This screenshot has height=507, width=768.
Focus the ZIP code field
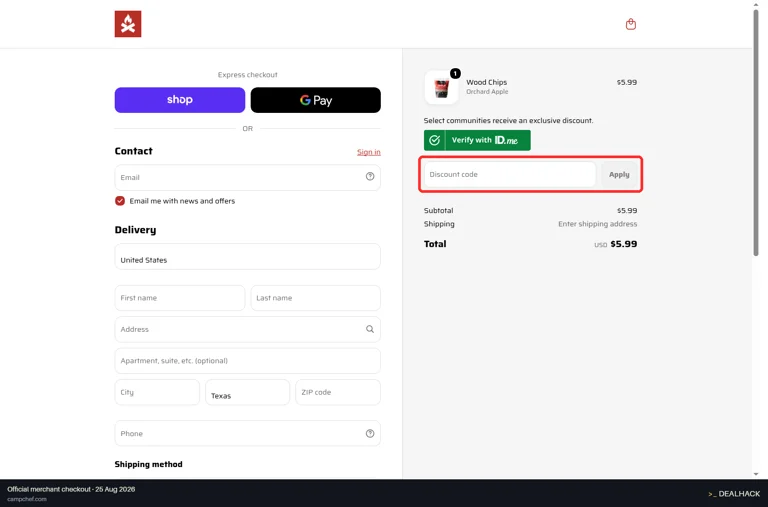click(x=338, y=392)
